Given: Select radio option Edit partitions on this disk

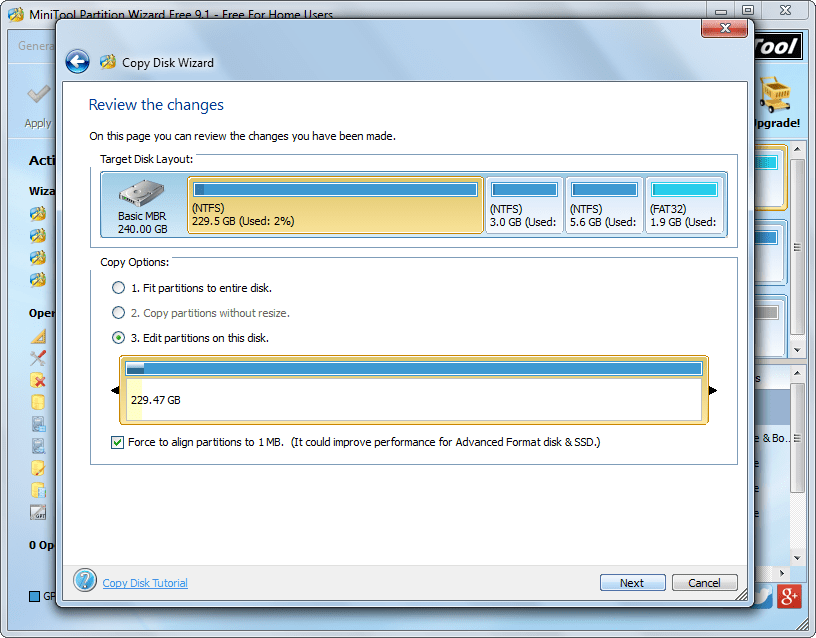Looking at the screenshot, I should pos(118,337).
